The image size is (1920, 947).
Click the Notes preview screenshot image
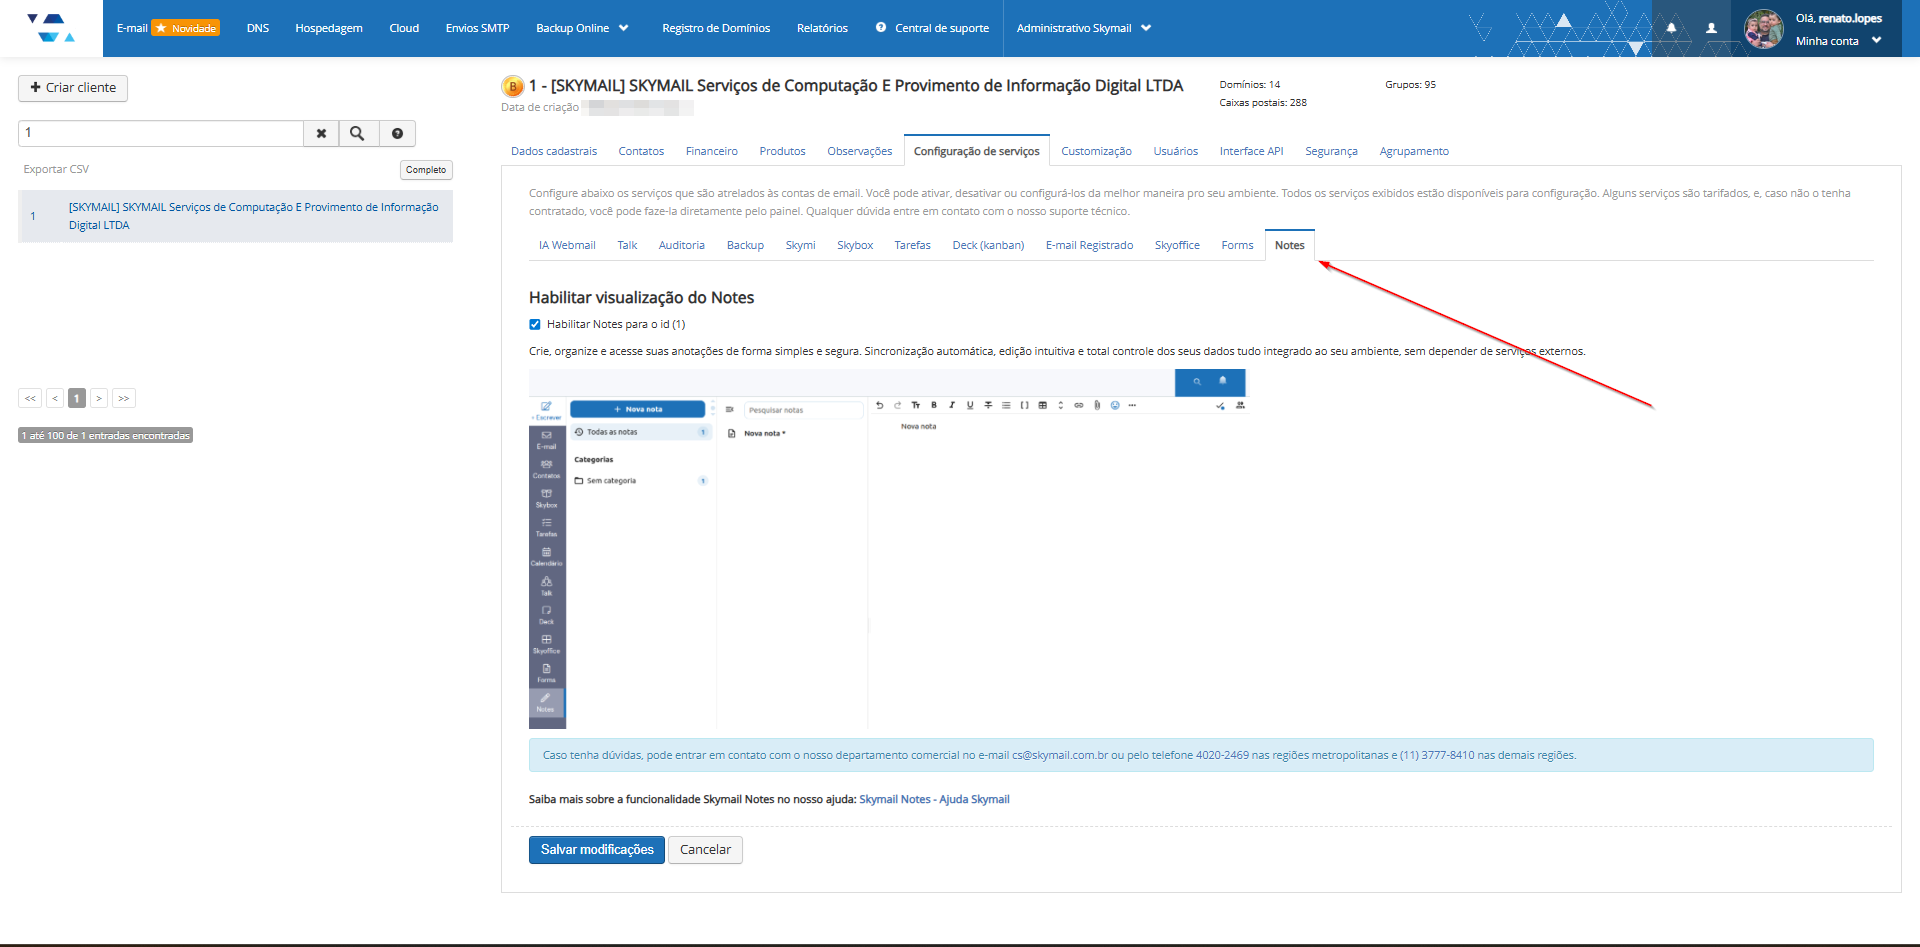click(887, 549)
